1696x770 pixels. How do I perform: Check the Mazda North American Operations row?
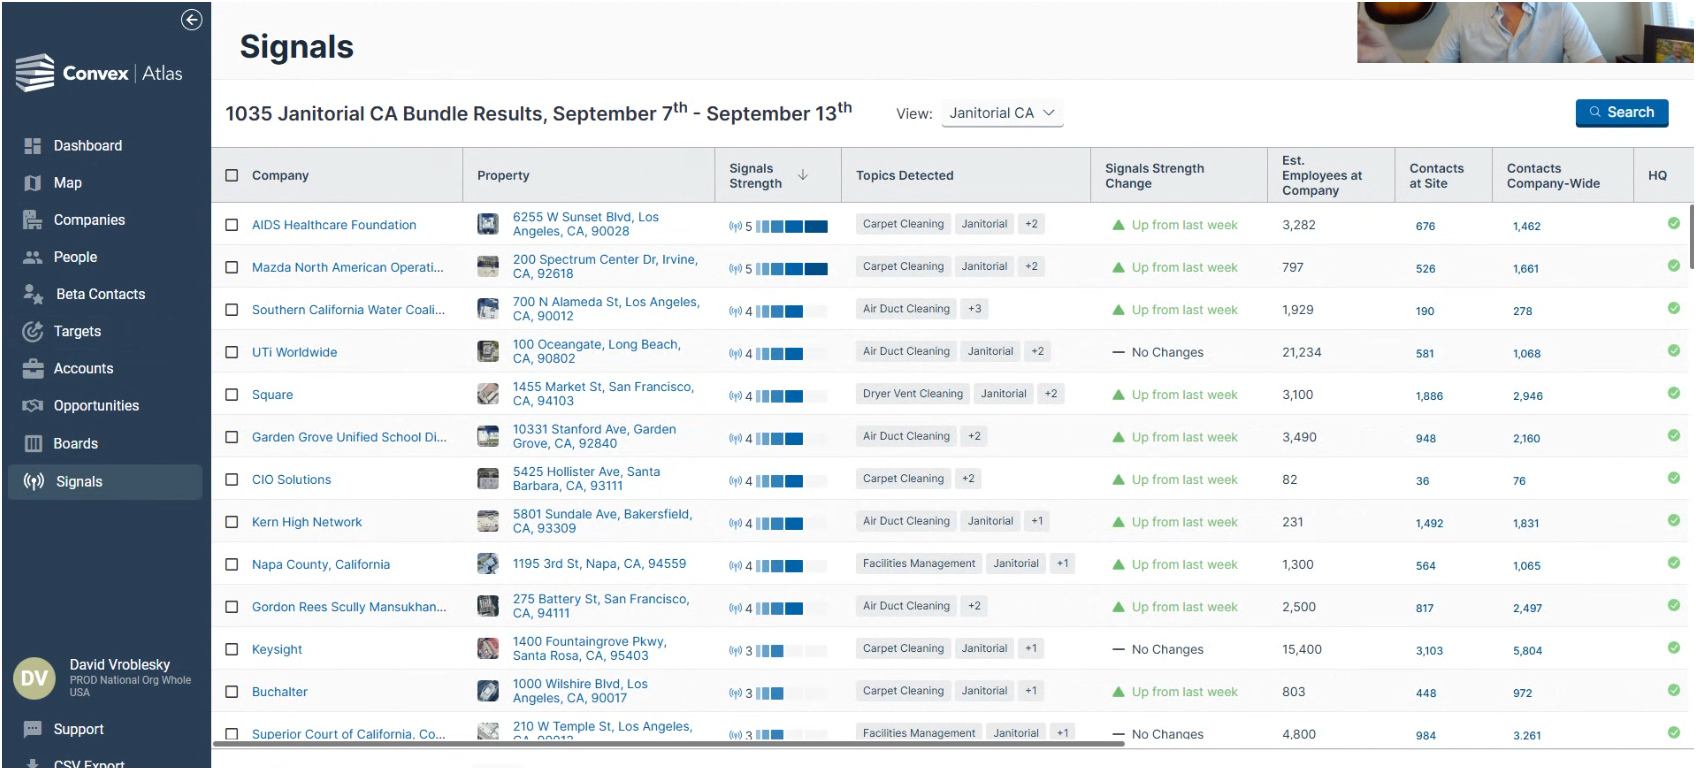(232, 268)
